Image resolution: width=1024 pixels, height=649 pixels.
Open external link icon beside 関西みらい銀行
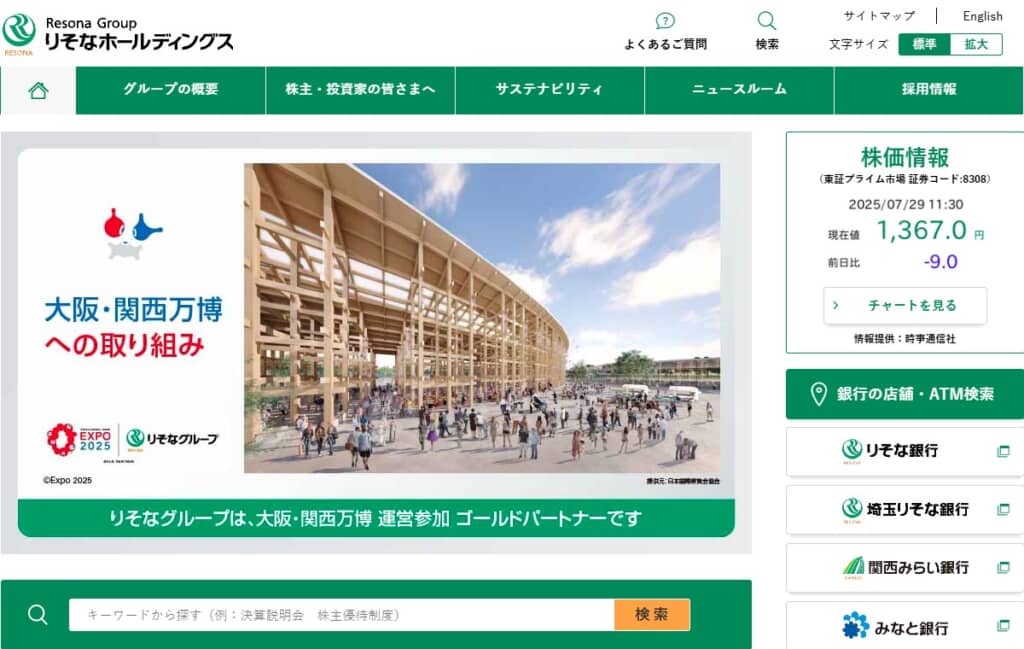point(1004,567)
